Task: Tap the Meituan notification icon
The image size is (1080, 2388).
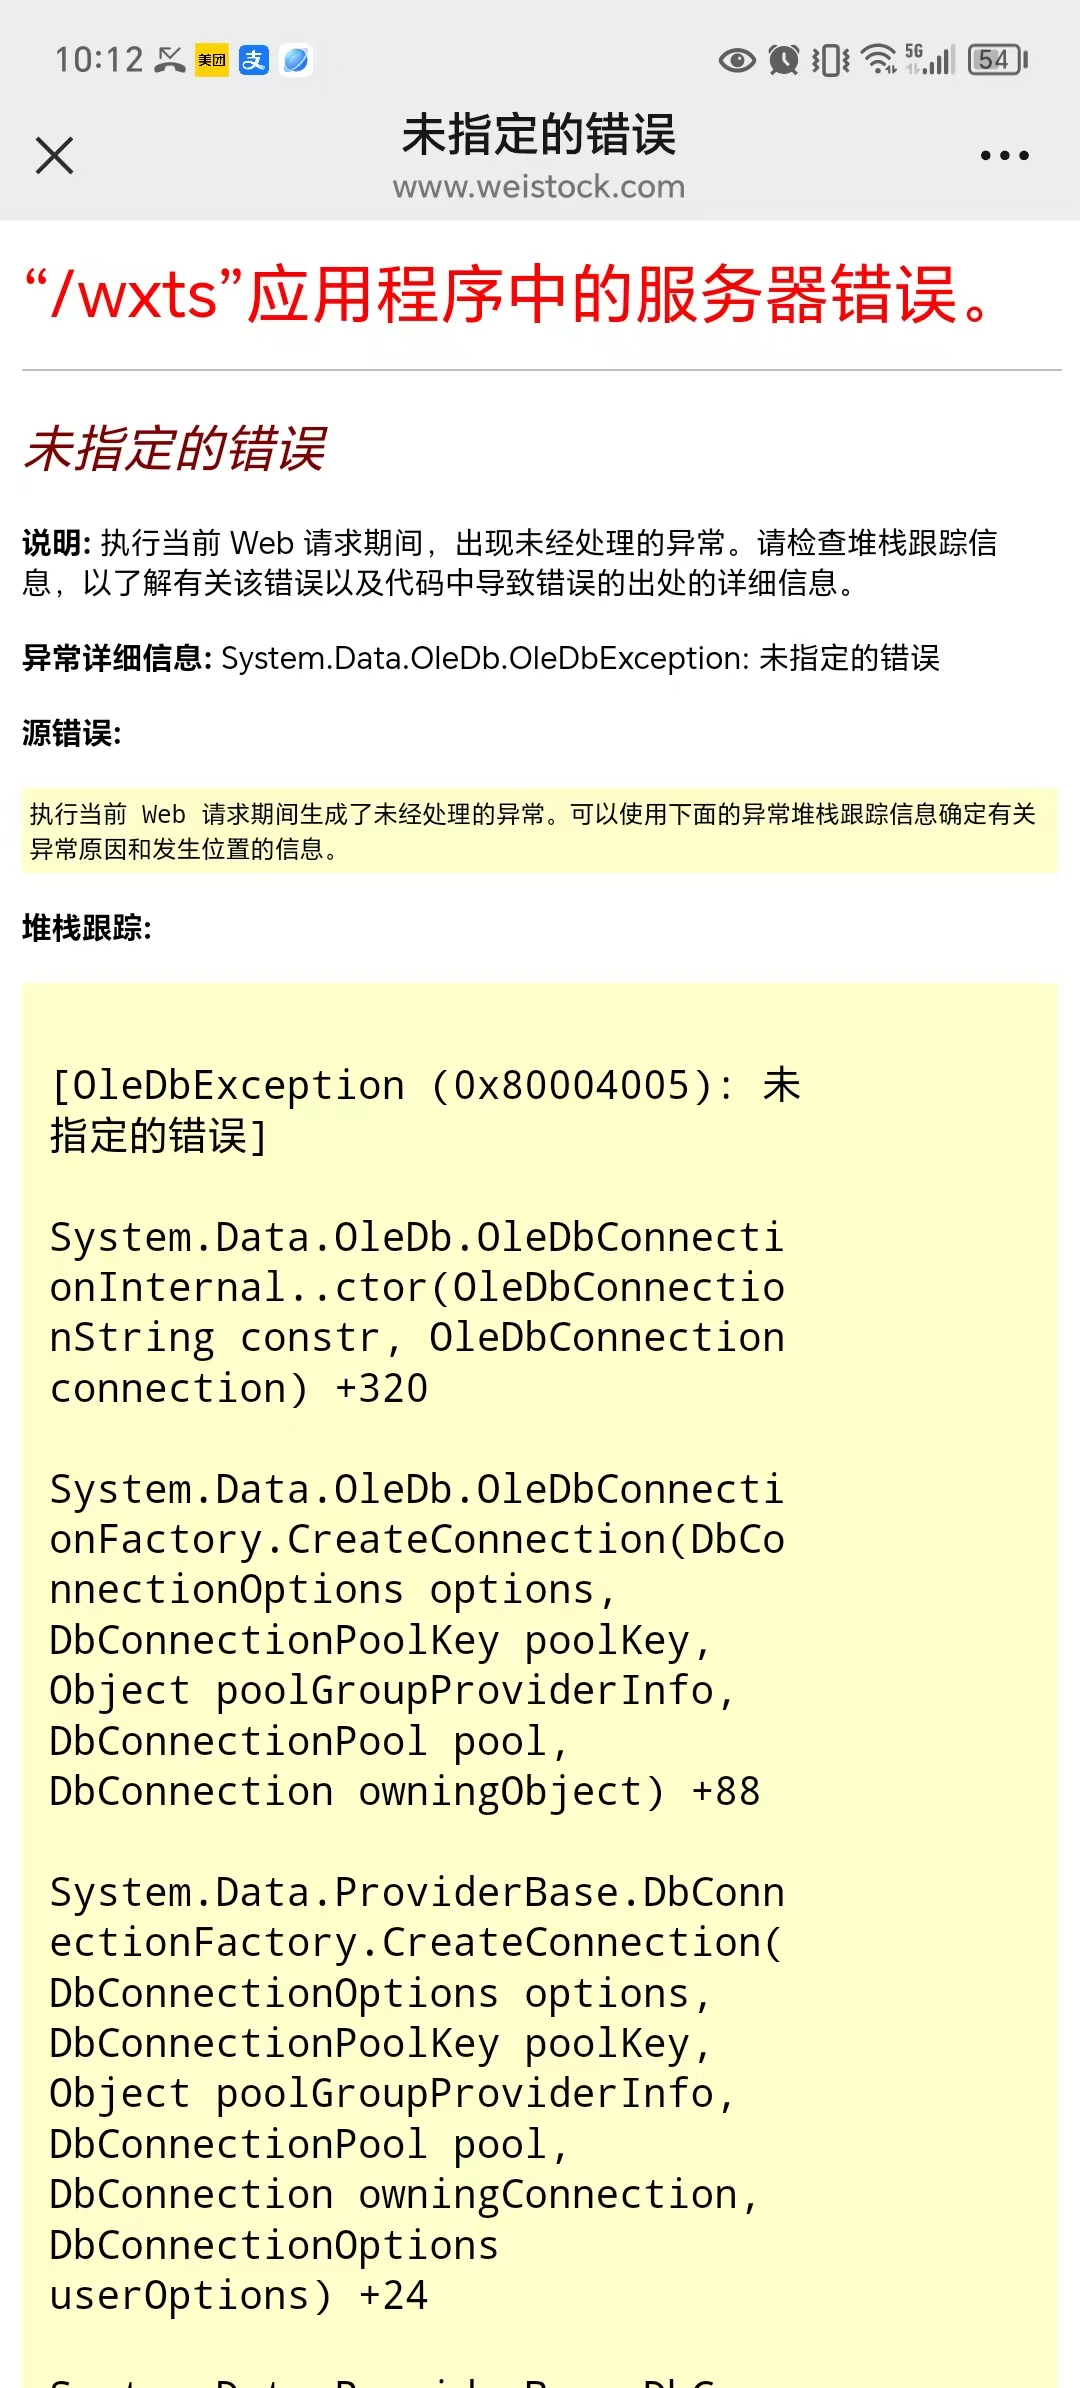Action: tap(212, 60)
